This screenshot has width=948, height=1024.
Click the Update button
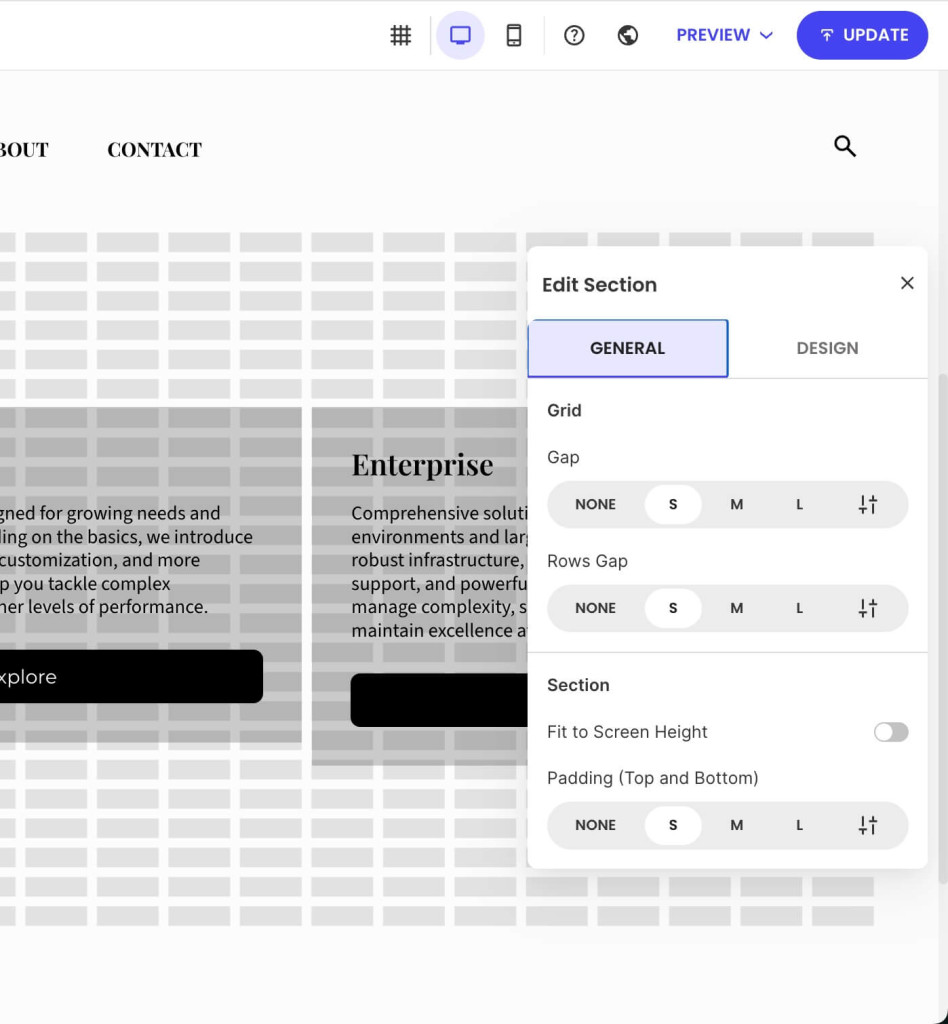[x=862, y=35]
